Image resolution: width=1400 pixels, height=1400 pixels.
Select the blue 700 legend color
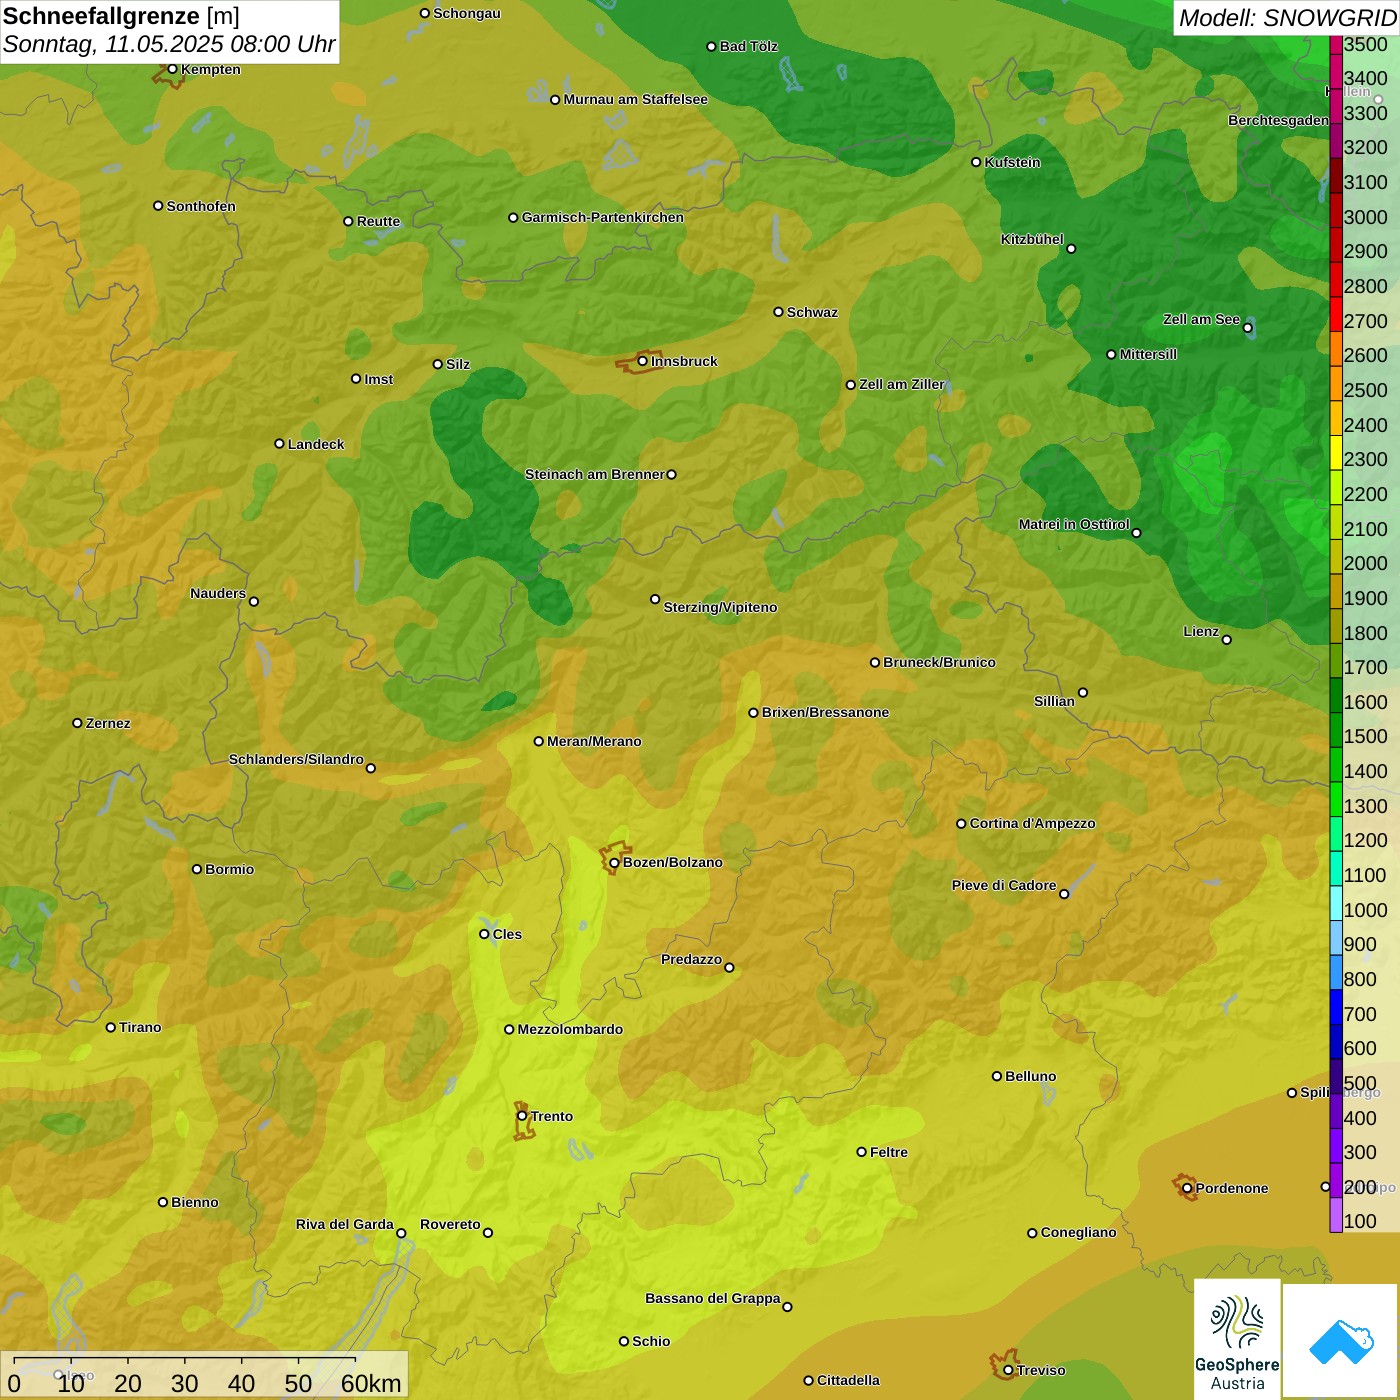click(1336, 1007)
